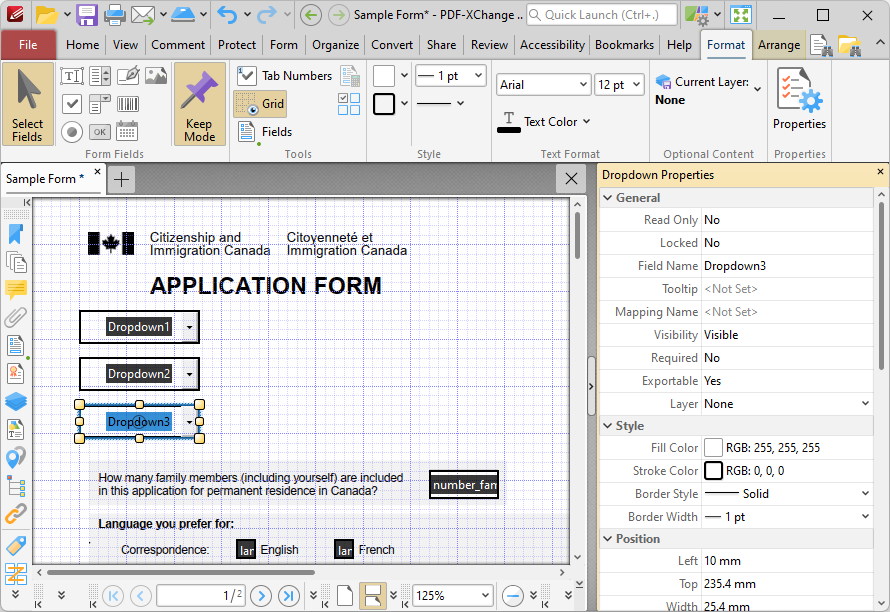Click the Undo arrow

coord(227,15)
